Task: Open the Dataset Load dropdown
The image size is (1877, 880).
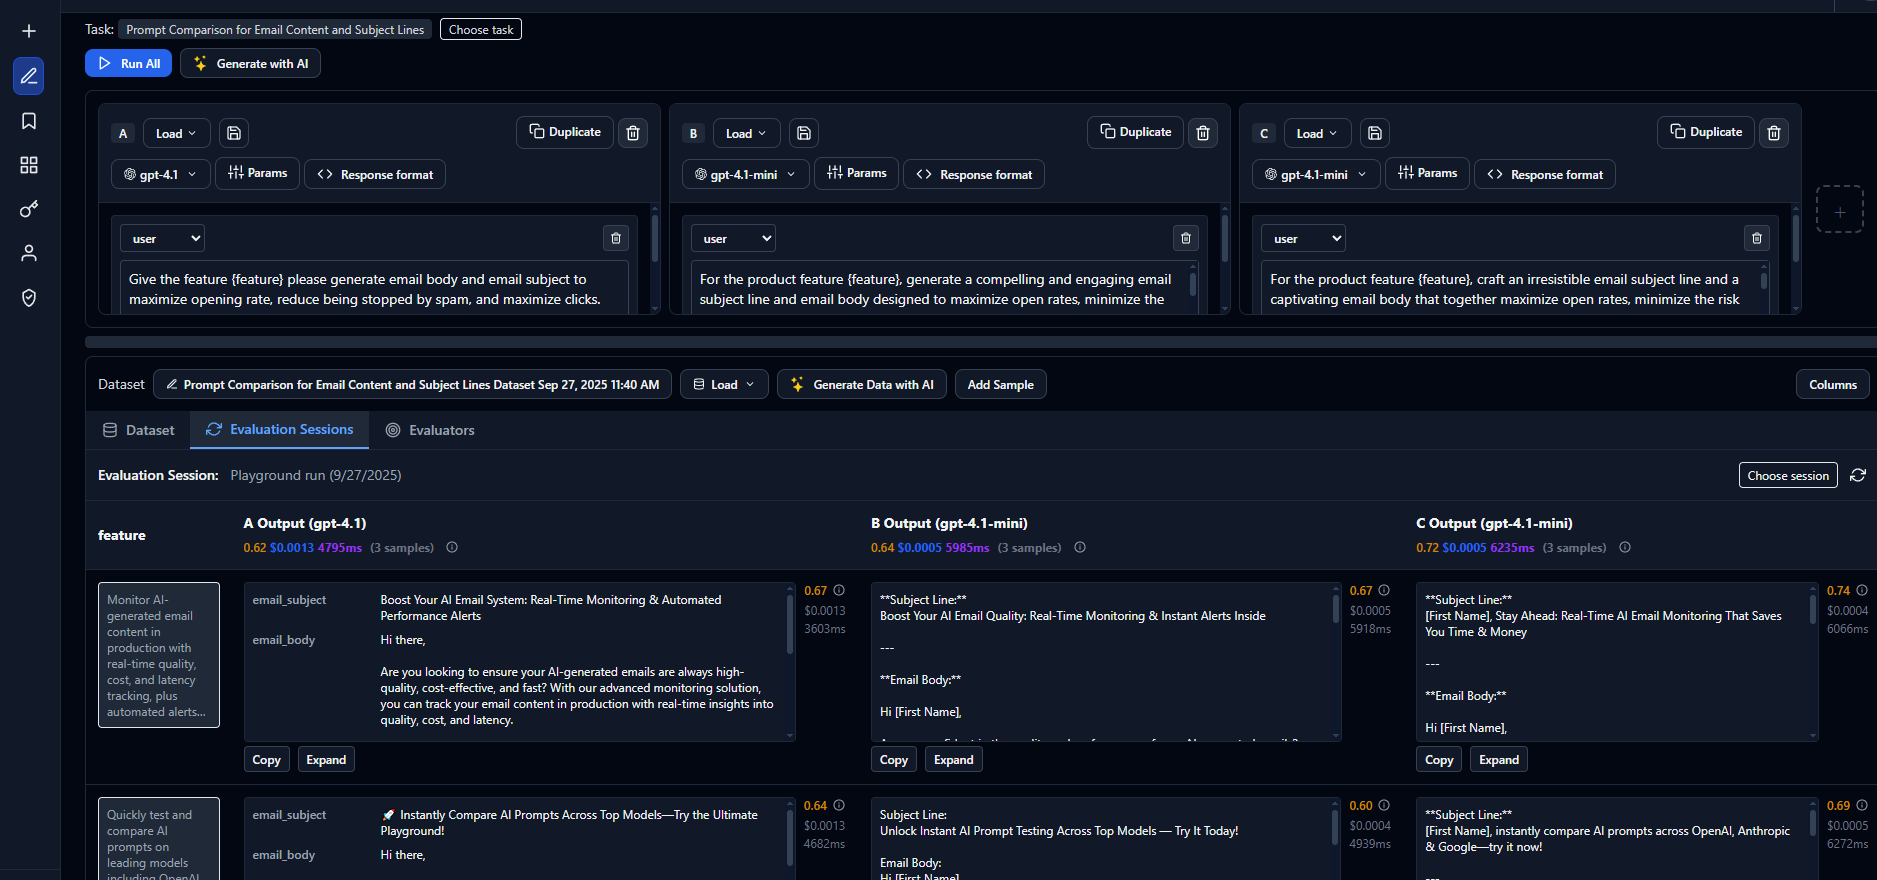Action: [x=724, y=385]
